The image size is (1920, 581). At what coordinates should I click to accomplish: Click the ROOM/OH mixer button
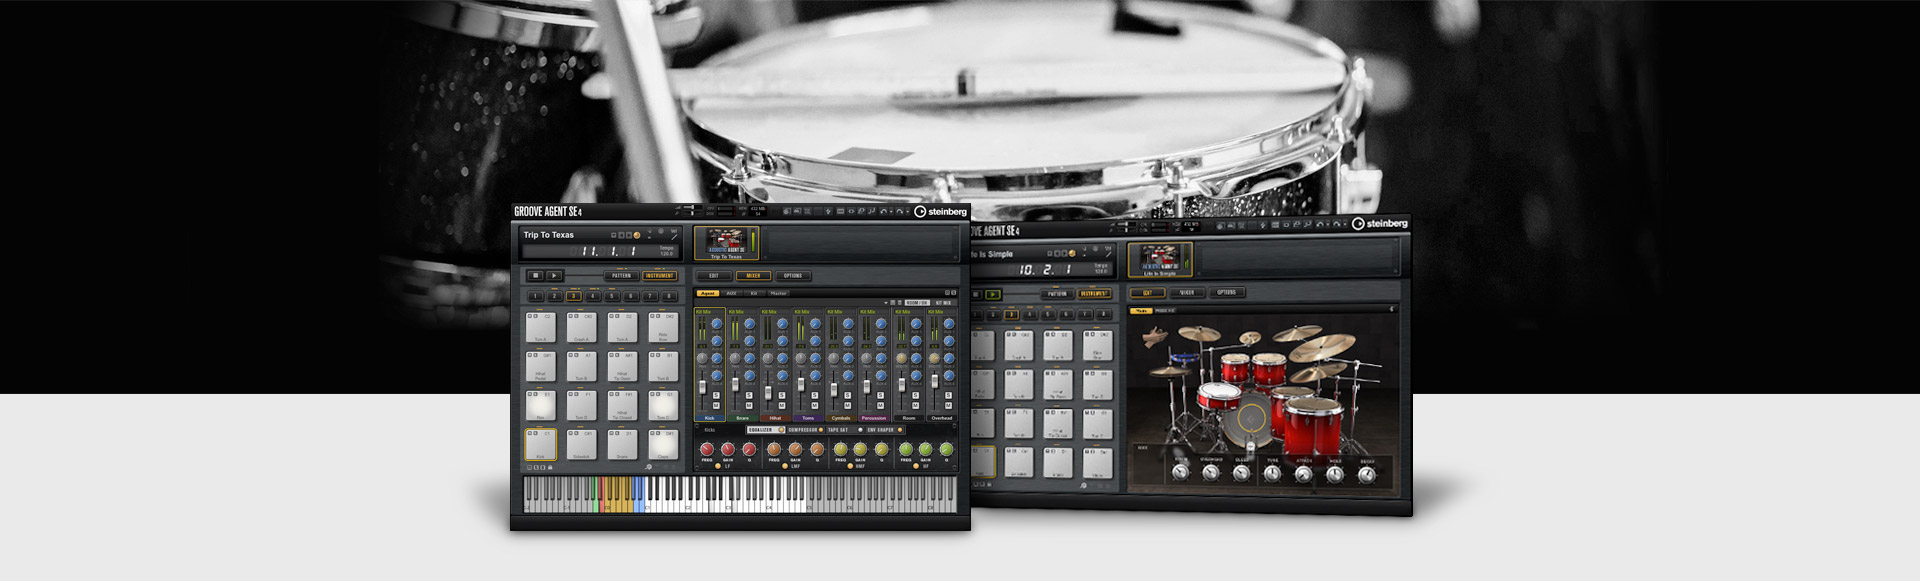point(918,303)
